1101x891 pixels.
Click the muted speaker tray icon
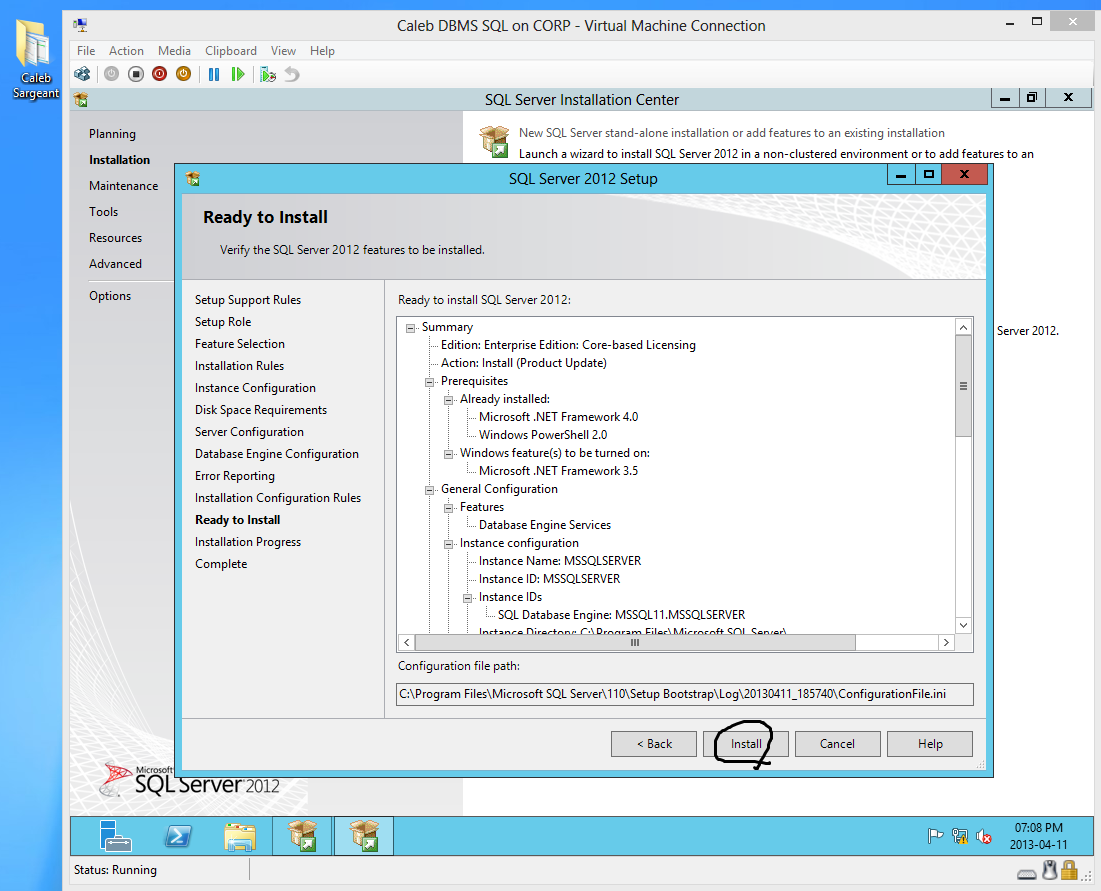(x=984, y=836)
